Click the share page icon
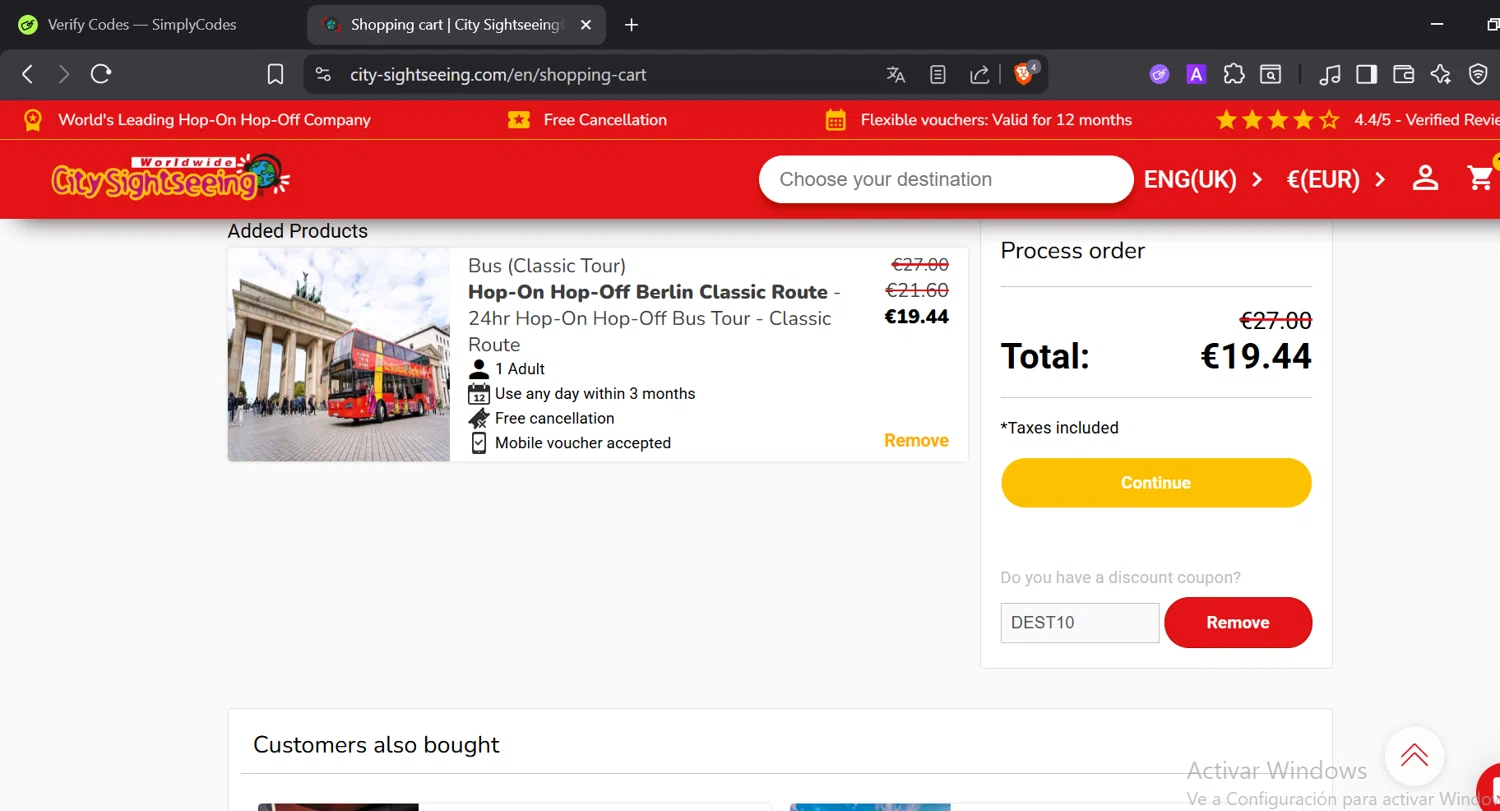Viewport: 1500px width, 811px height. click(980, 74)
